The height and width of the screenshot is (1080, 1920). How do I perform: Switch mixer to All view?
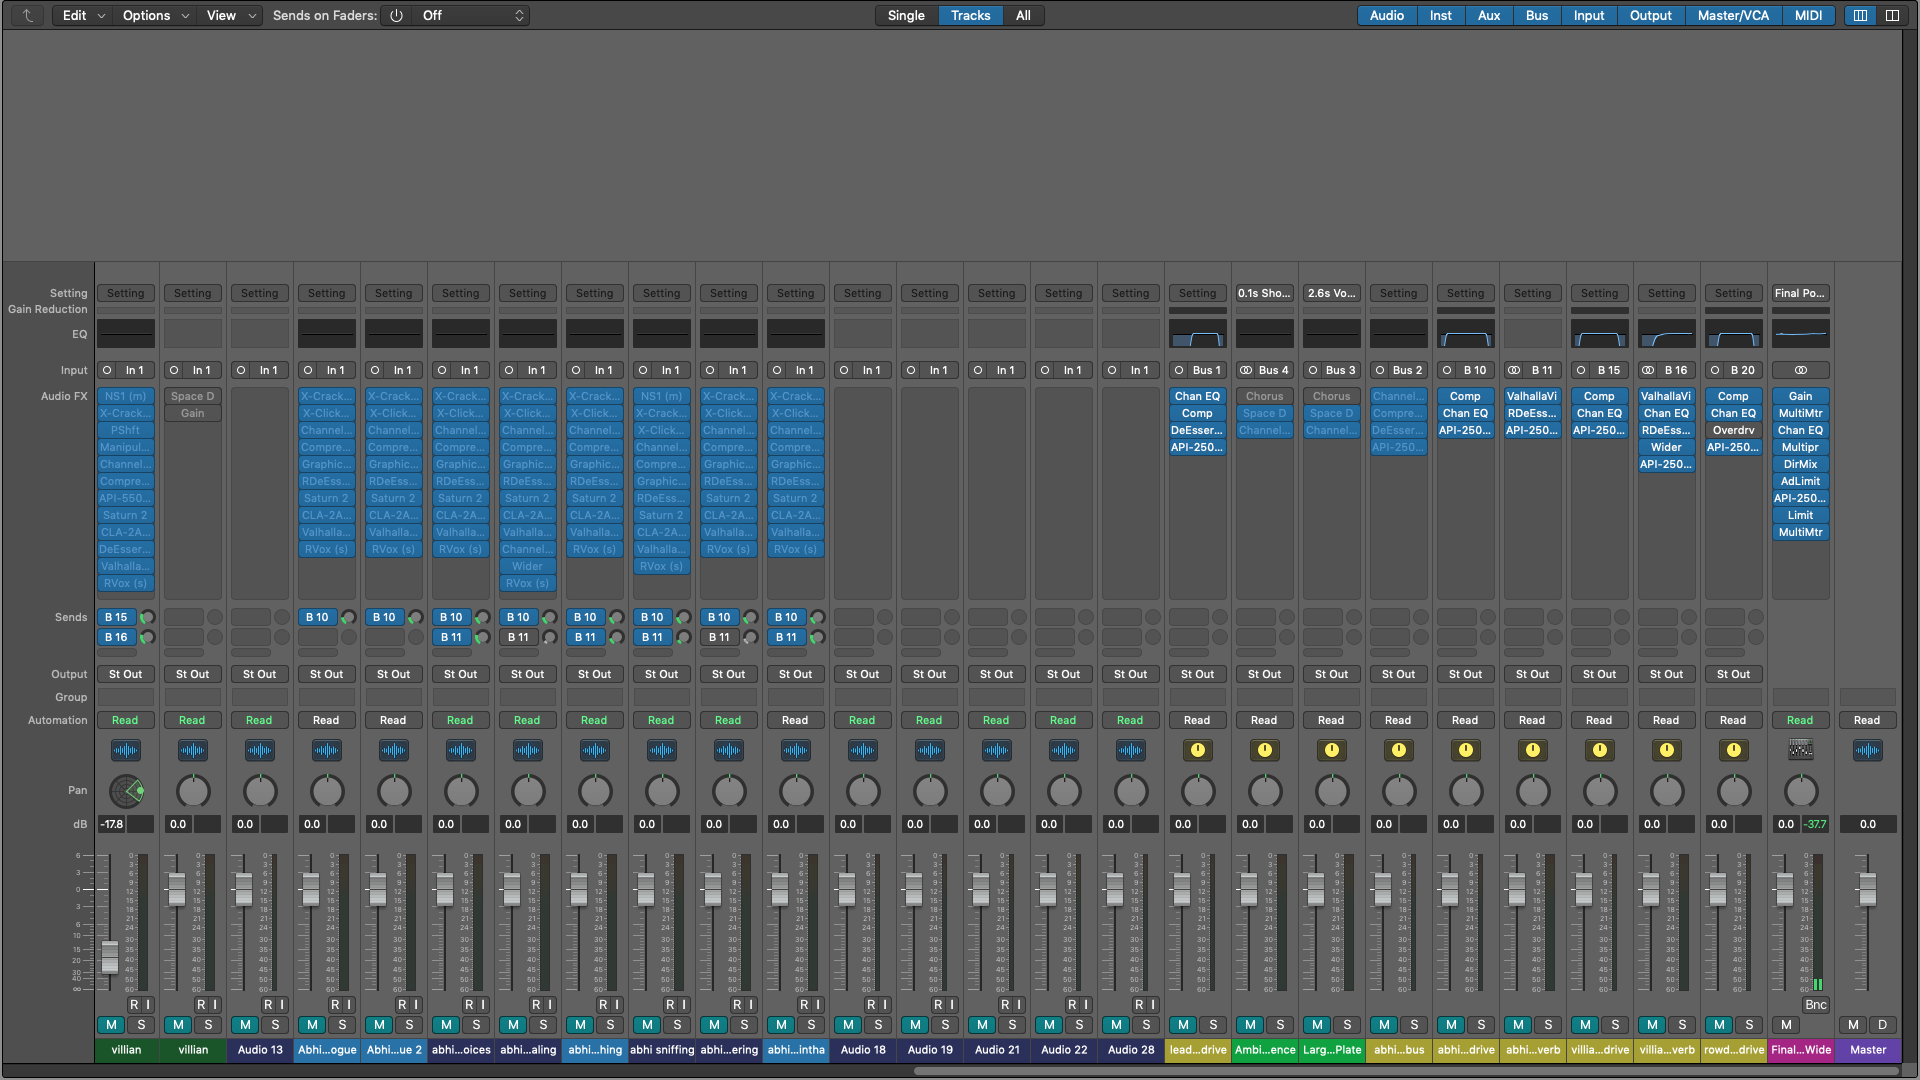(x=1023, y=15)
